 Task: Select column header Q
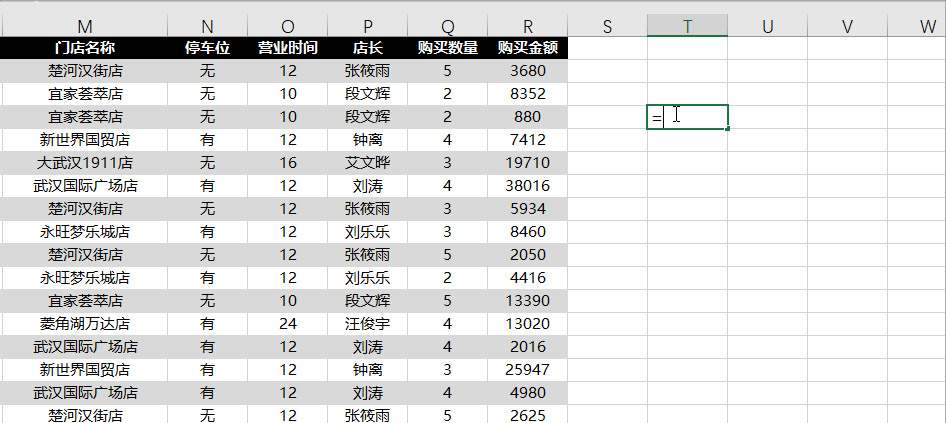(x=447, y=26)
